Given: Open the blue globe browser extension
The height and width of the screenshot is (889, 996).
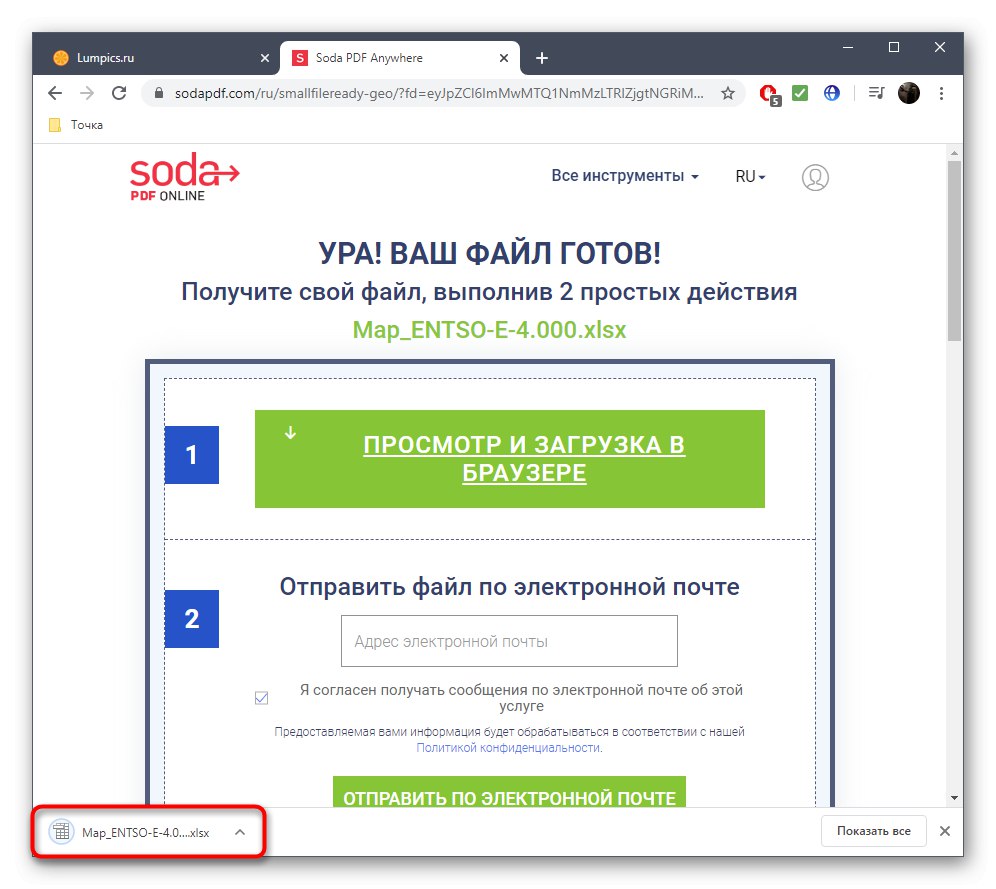Looking at the screenshot, I should 832,93.
